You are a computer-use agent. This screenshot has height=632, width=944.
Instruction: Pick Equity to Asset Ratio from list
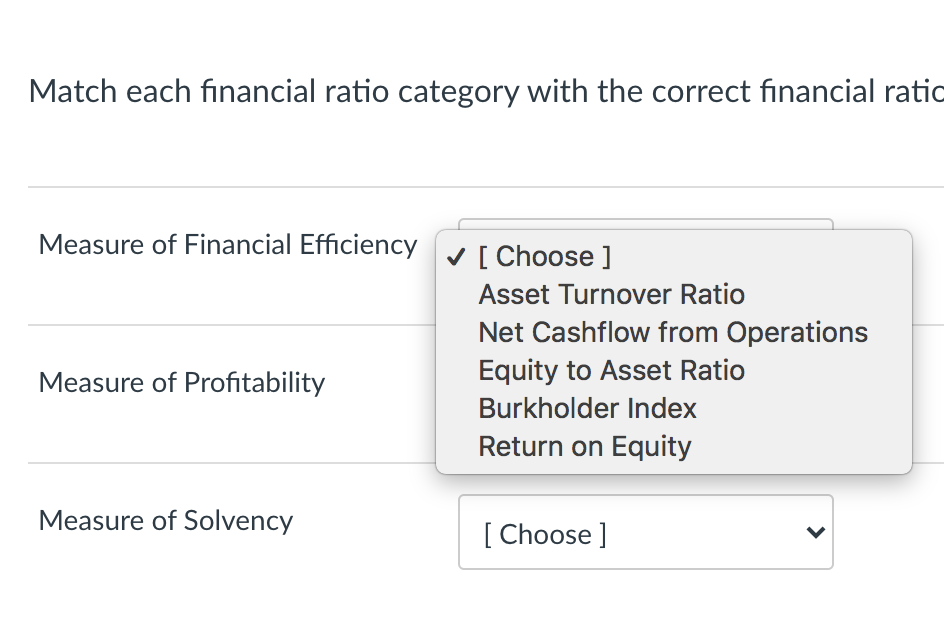[611, 371]
